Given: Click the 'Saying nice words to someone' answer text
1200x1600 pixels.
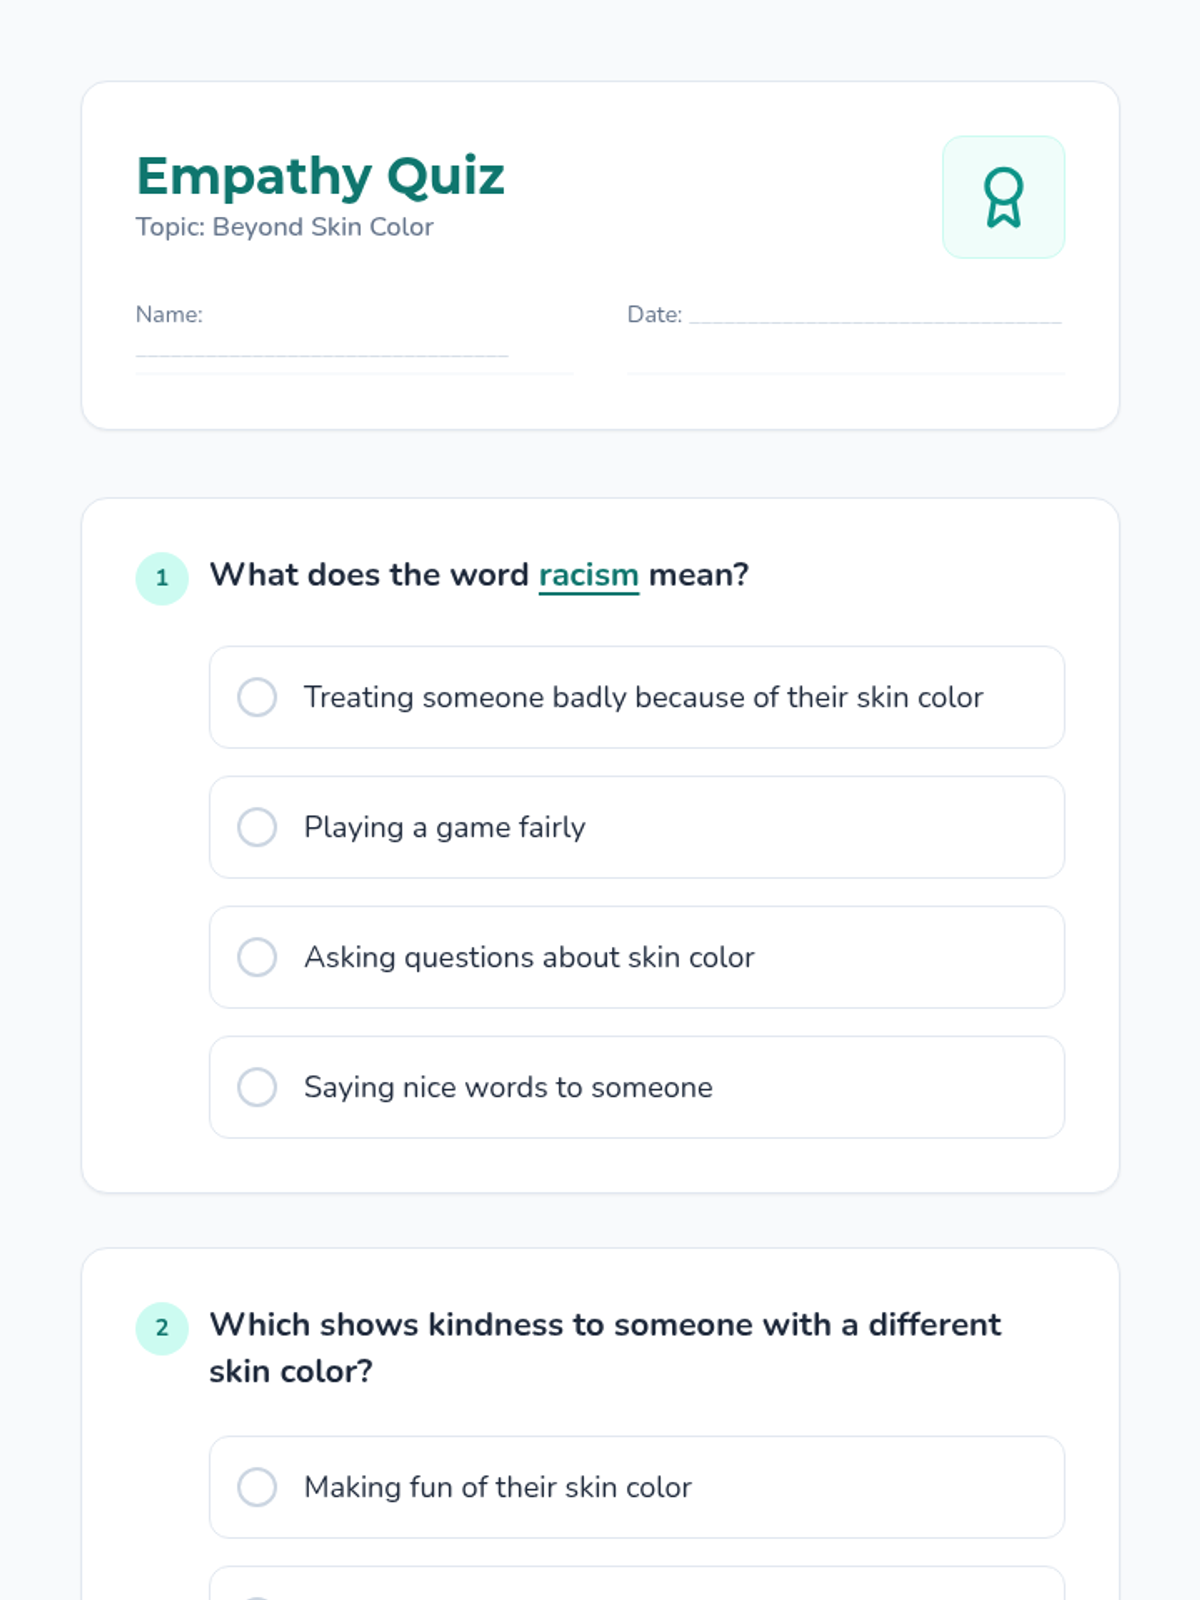Looking at the screenshot, I should coord(508,1087).
